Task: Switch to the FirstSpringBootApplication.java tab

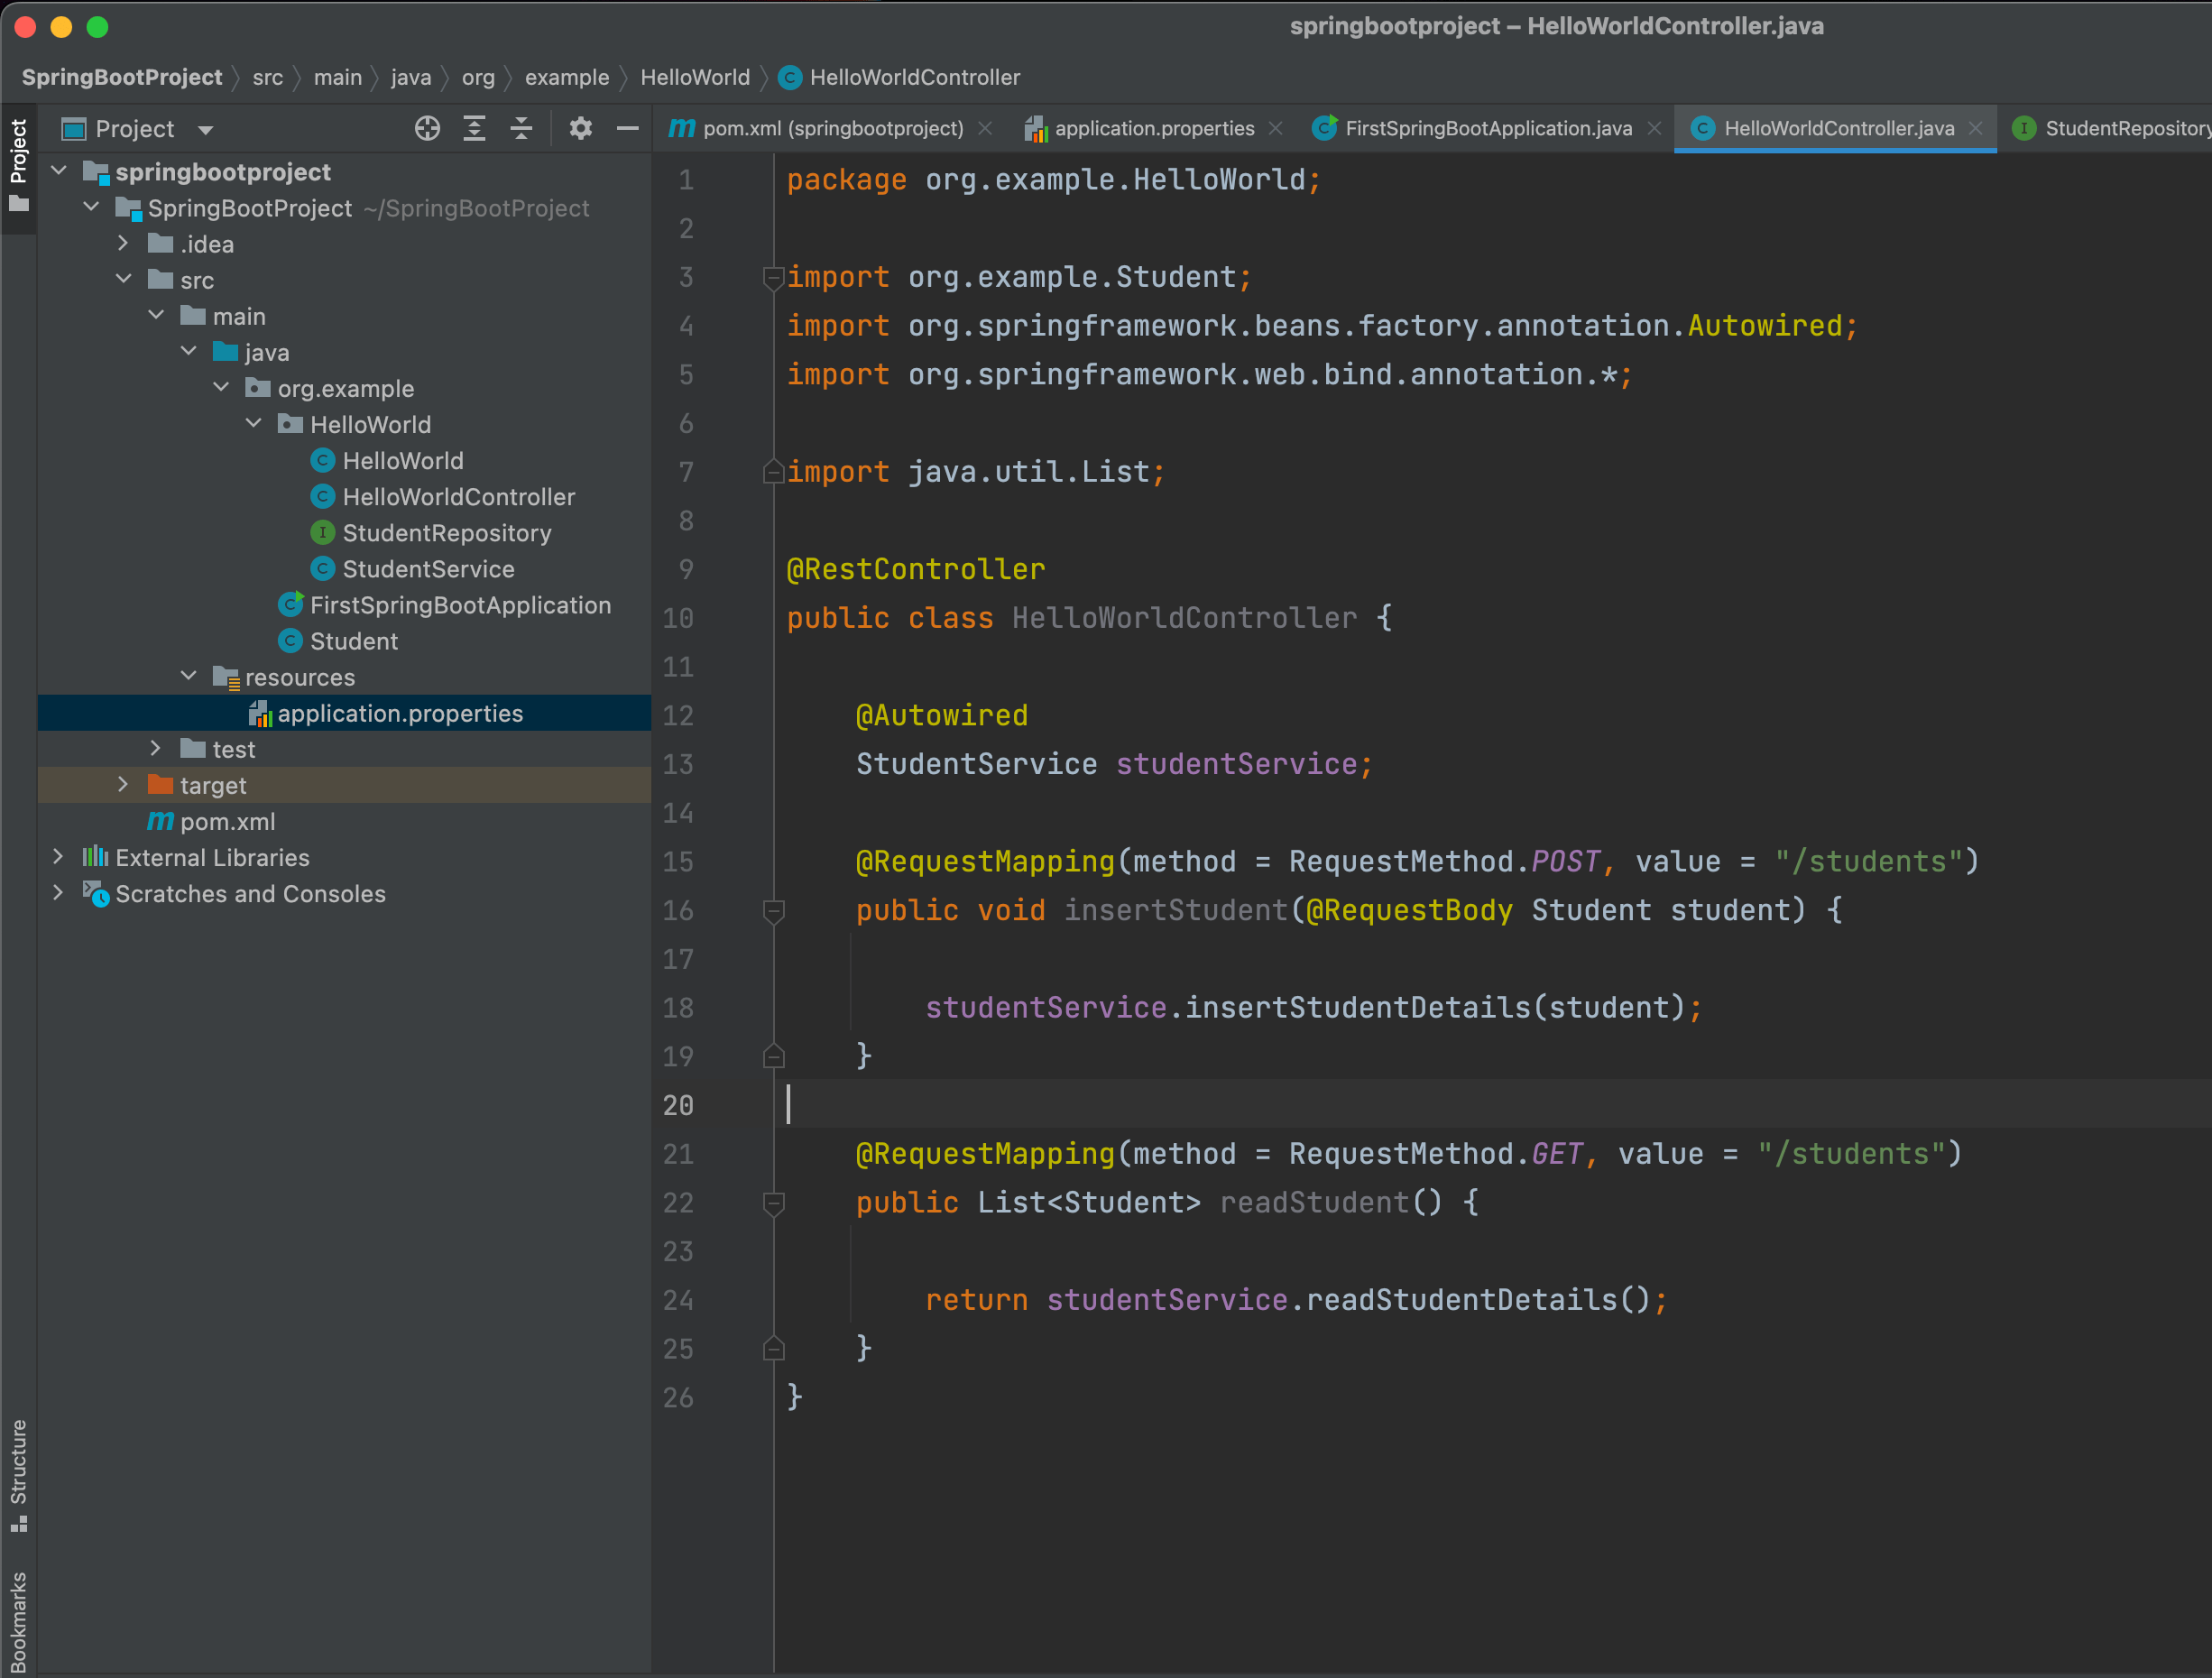Action: tap(1487, 128)
